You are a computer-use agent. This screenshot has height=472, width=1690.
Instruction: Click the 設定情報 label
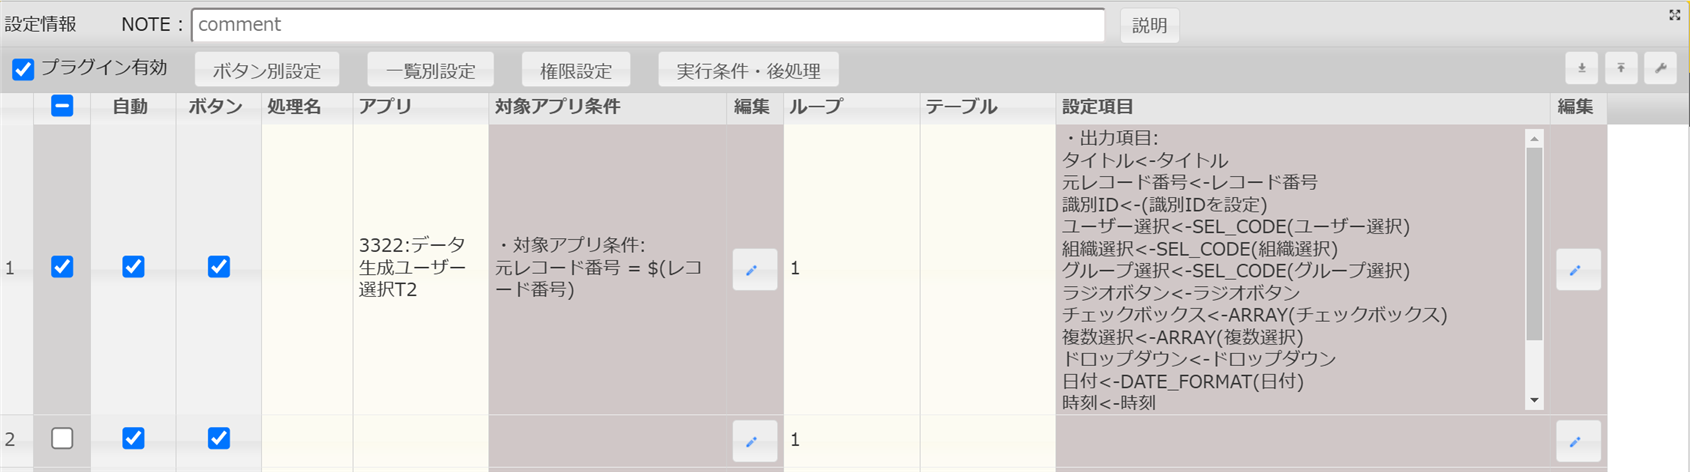[40, 24]
